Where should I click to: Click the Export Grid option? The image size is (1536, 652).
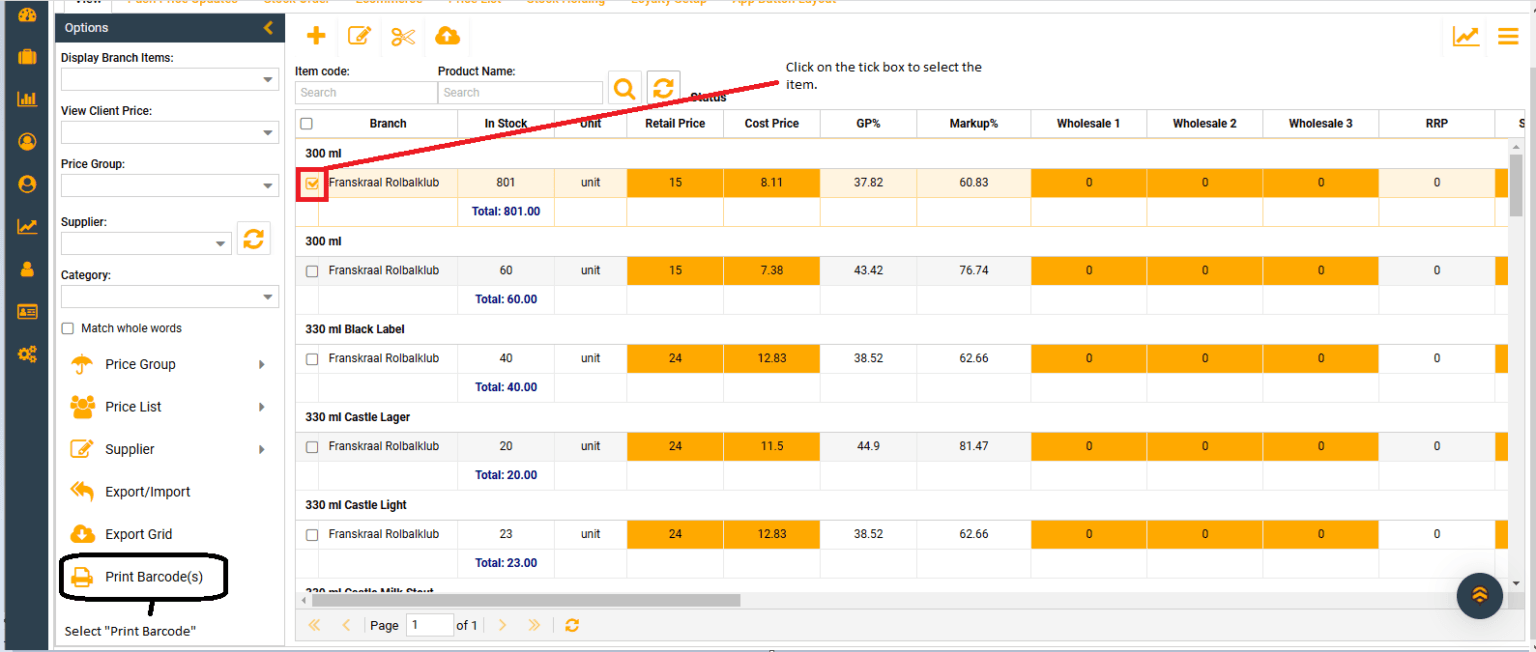tap(138, 535)
